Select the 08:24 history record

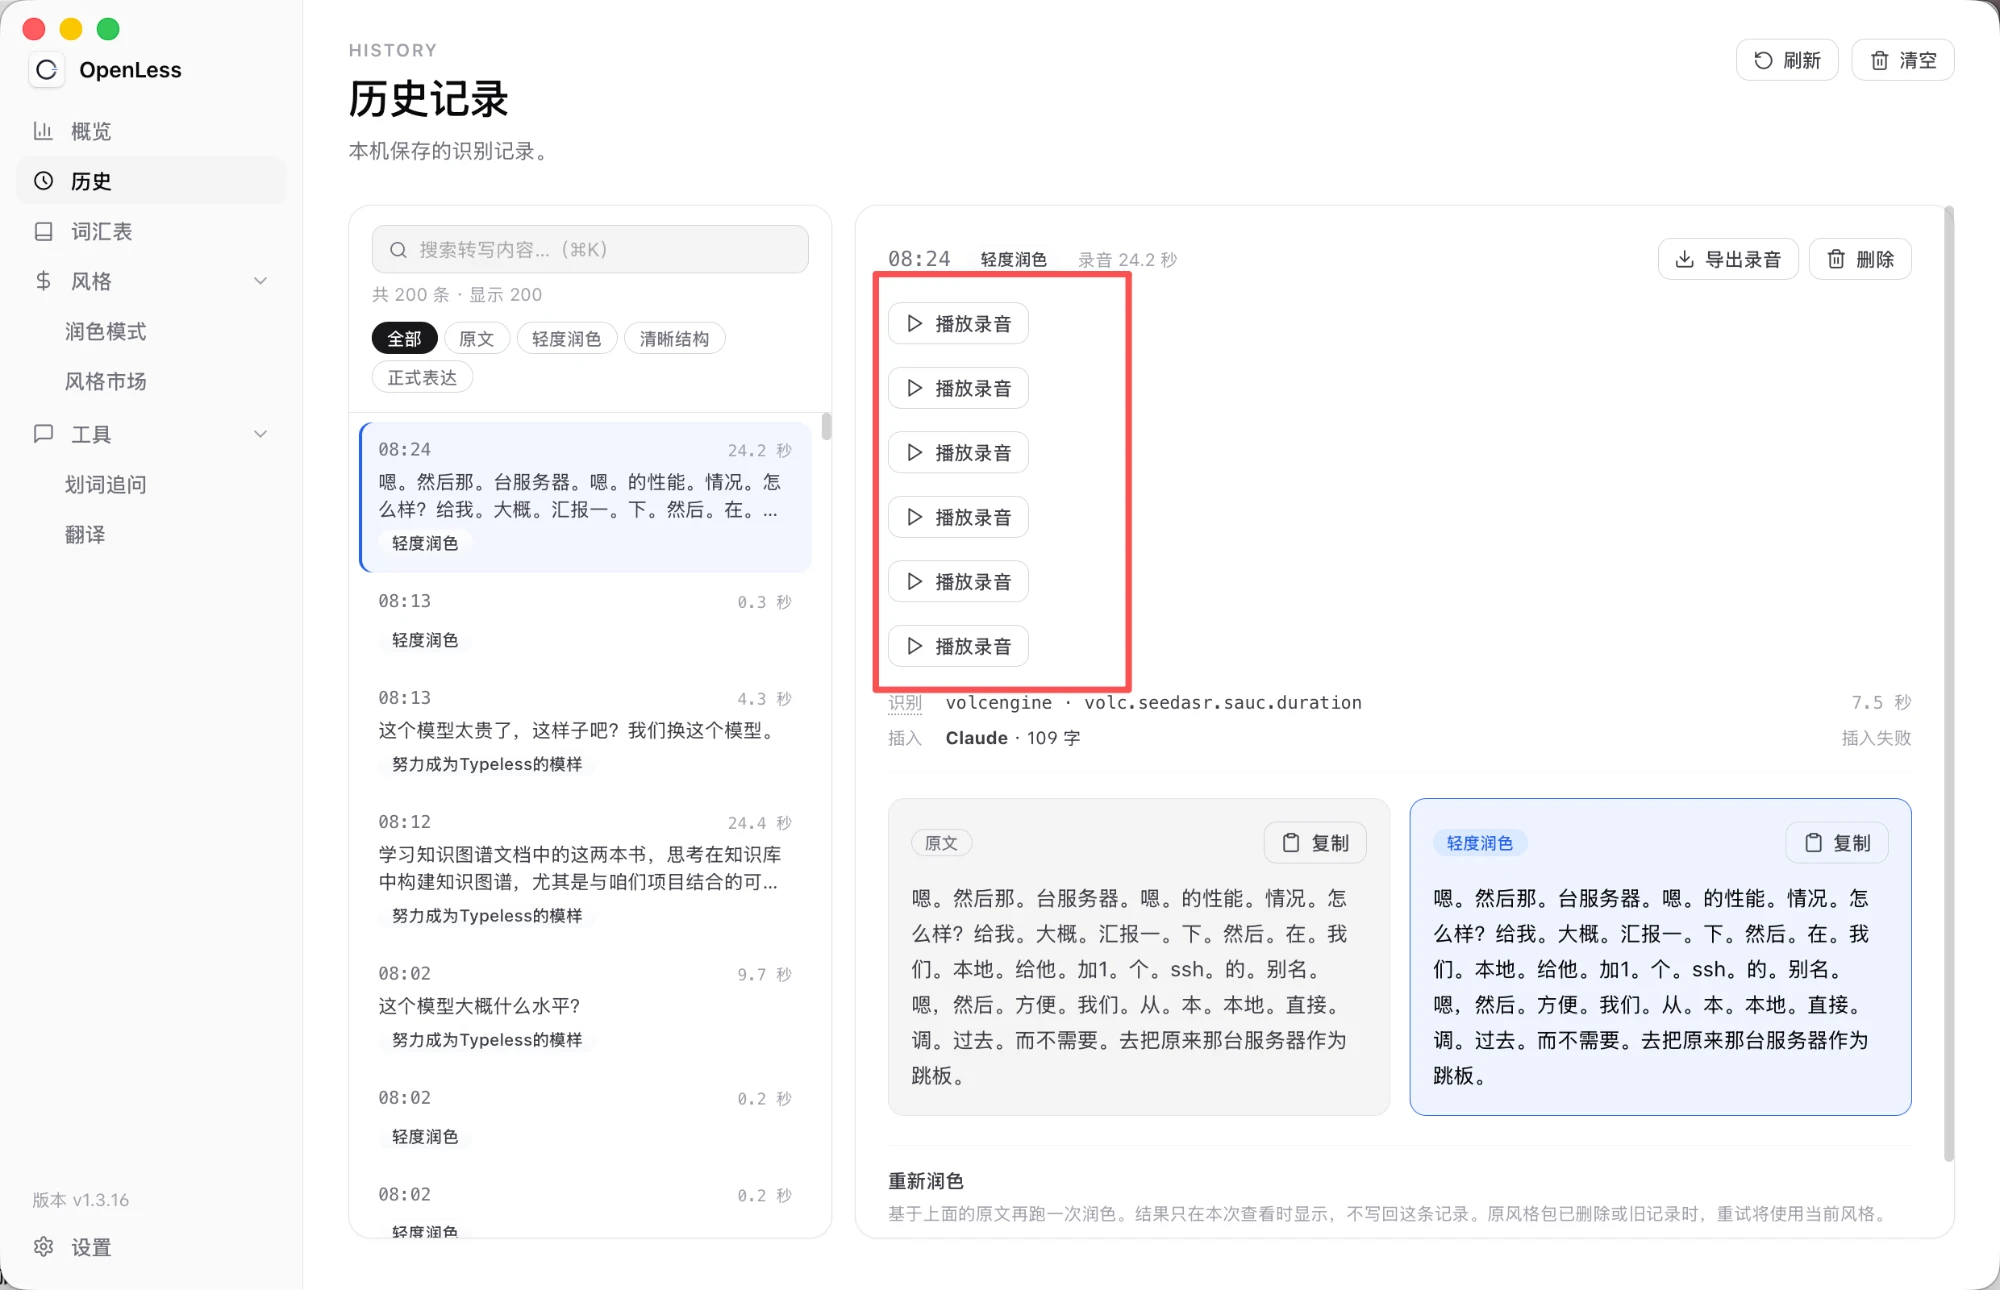pyautogui.click(x=586, y=497)
